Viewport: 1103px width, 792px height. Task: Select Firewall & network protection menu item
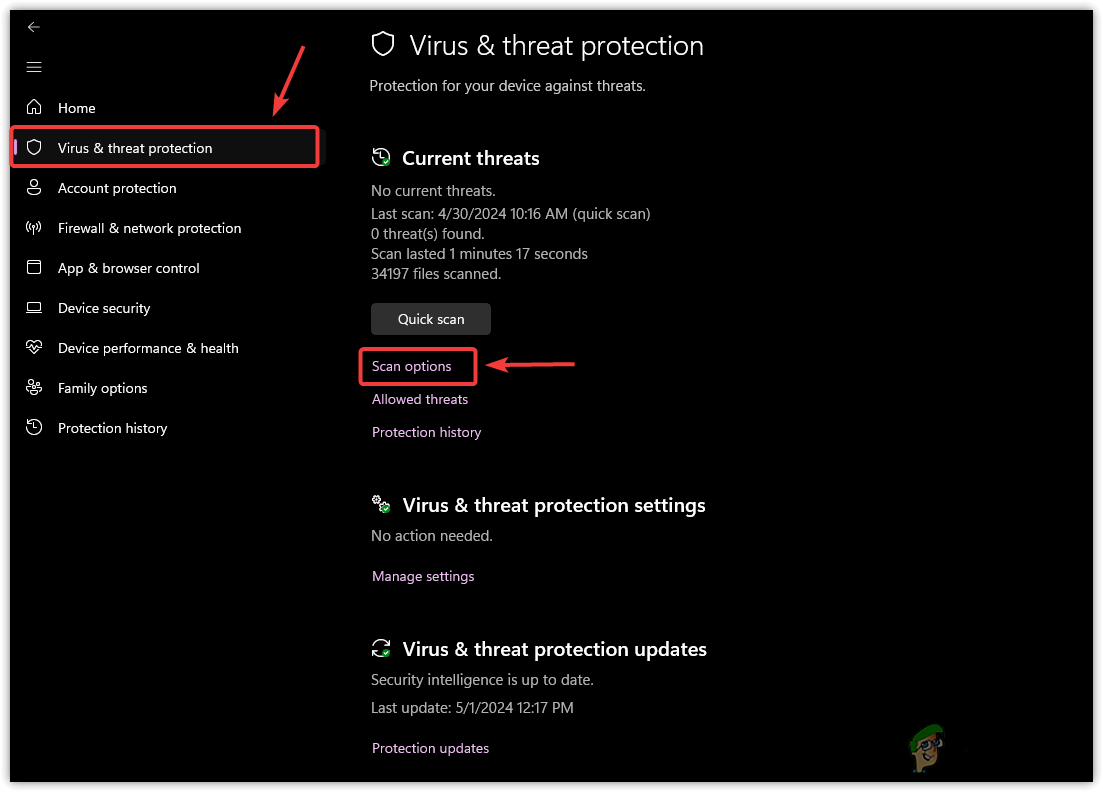click(149, 228)
